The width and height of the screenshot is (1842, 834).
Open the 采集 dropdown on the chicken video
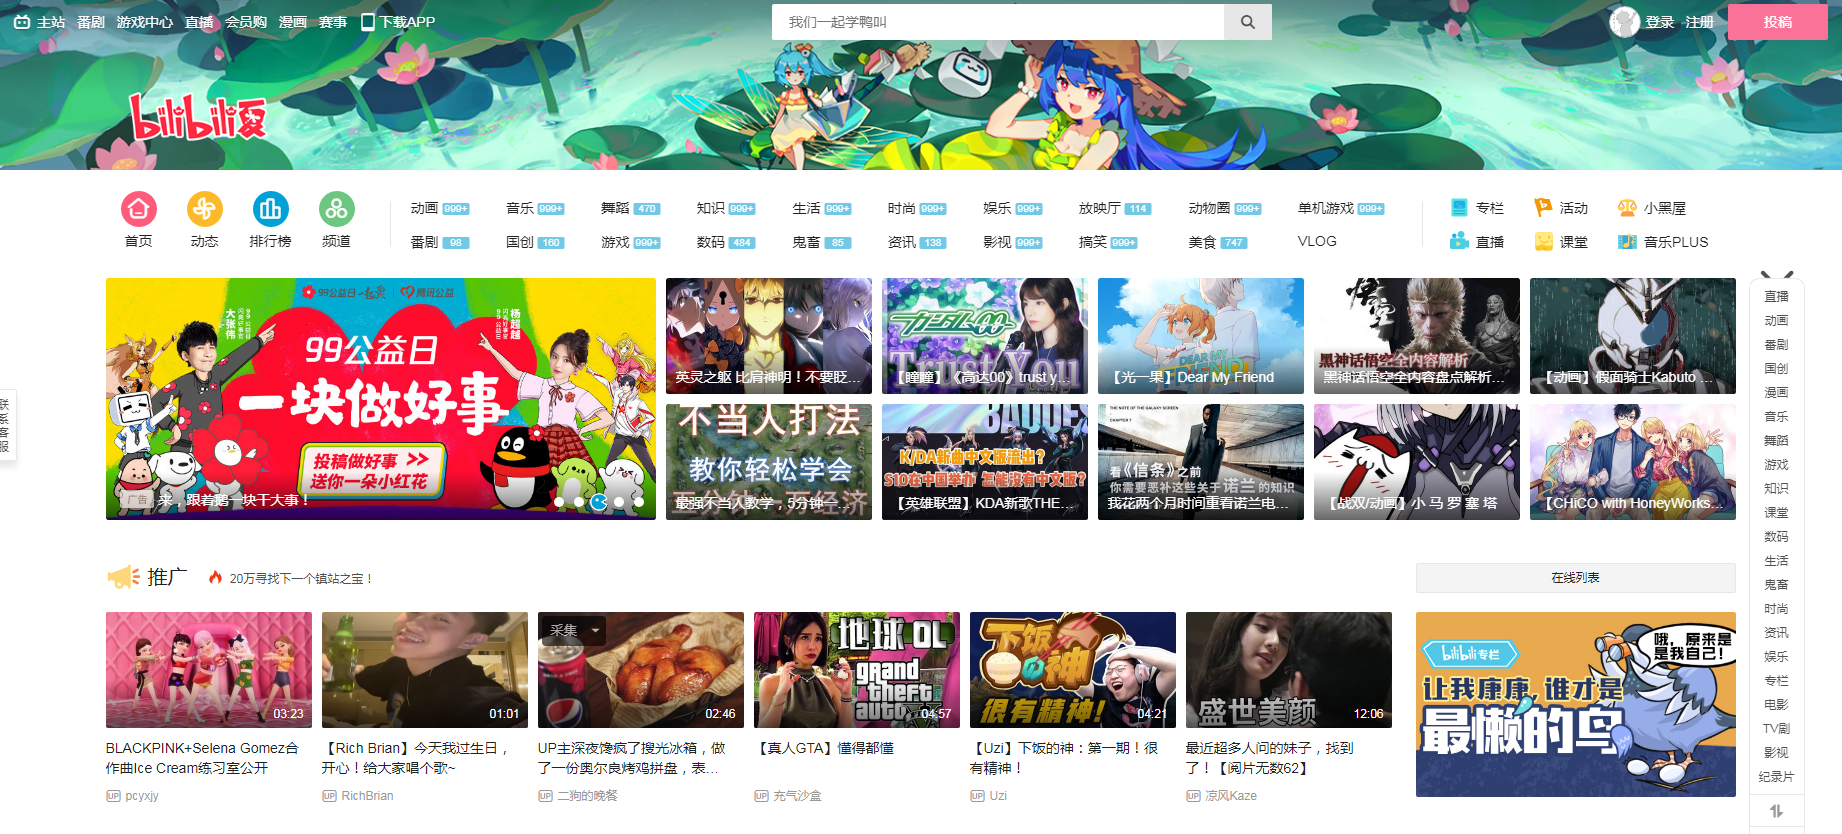coord(574,630)
